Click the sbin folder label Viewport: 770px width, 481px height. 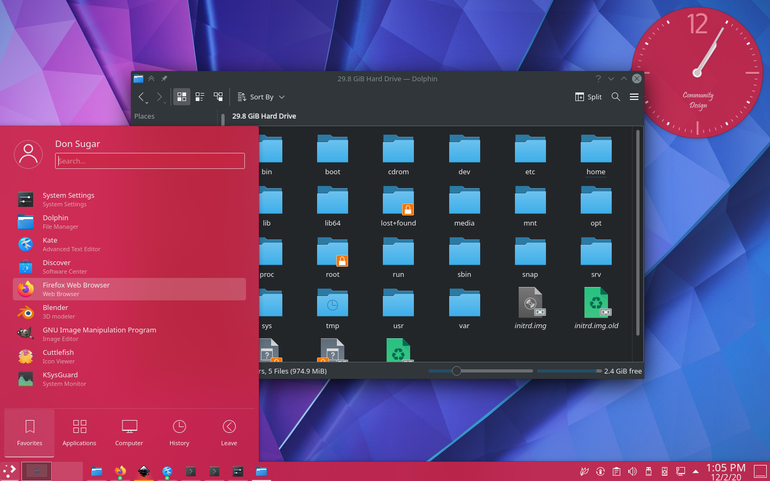point(464,274)
